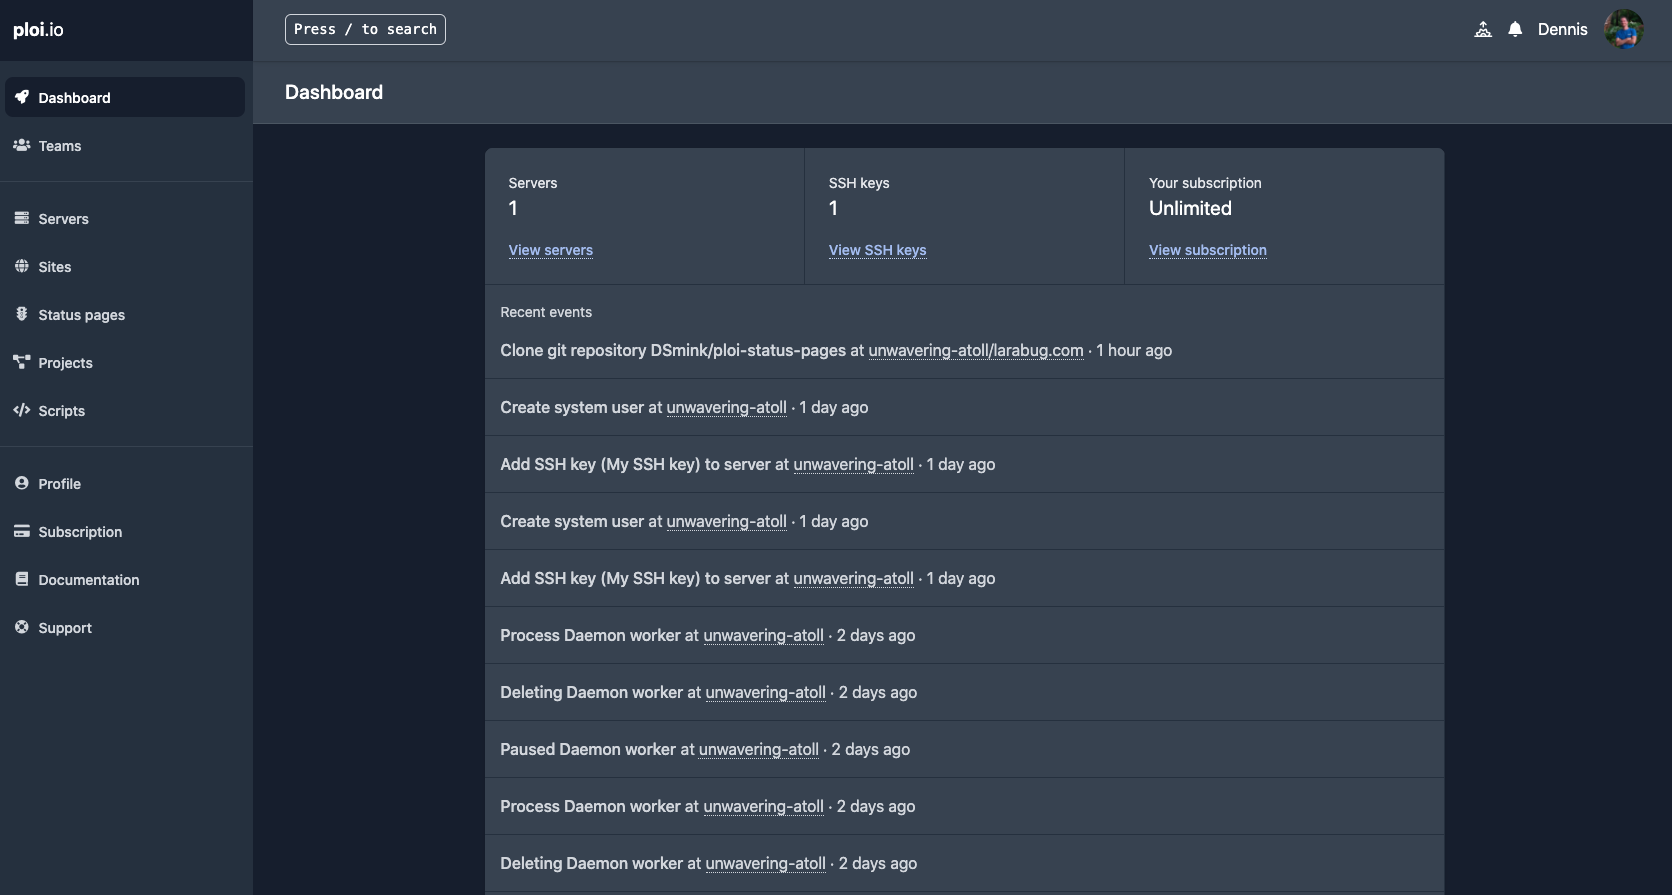Open the user avatar picture

pyautogui.click(x=1623, y=29)
